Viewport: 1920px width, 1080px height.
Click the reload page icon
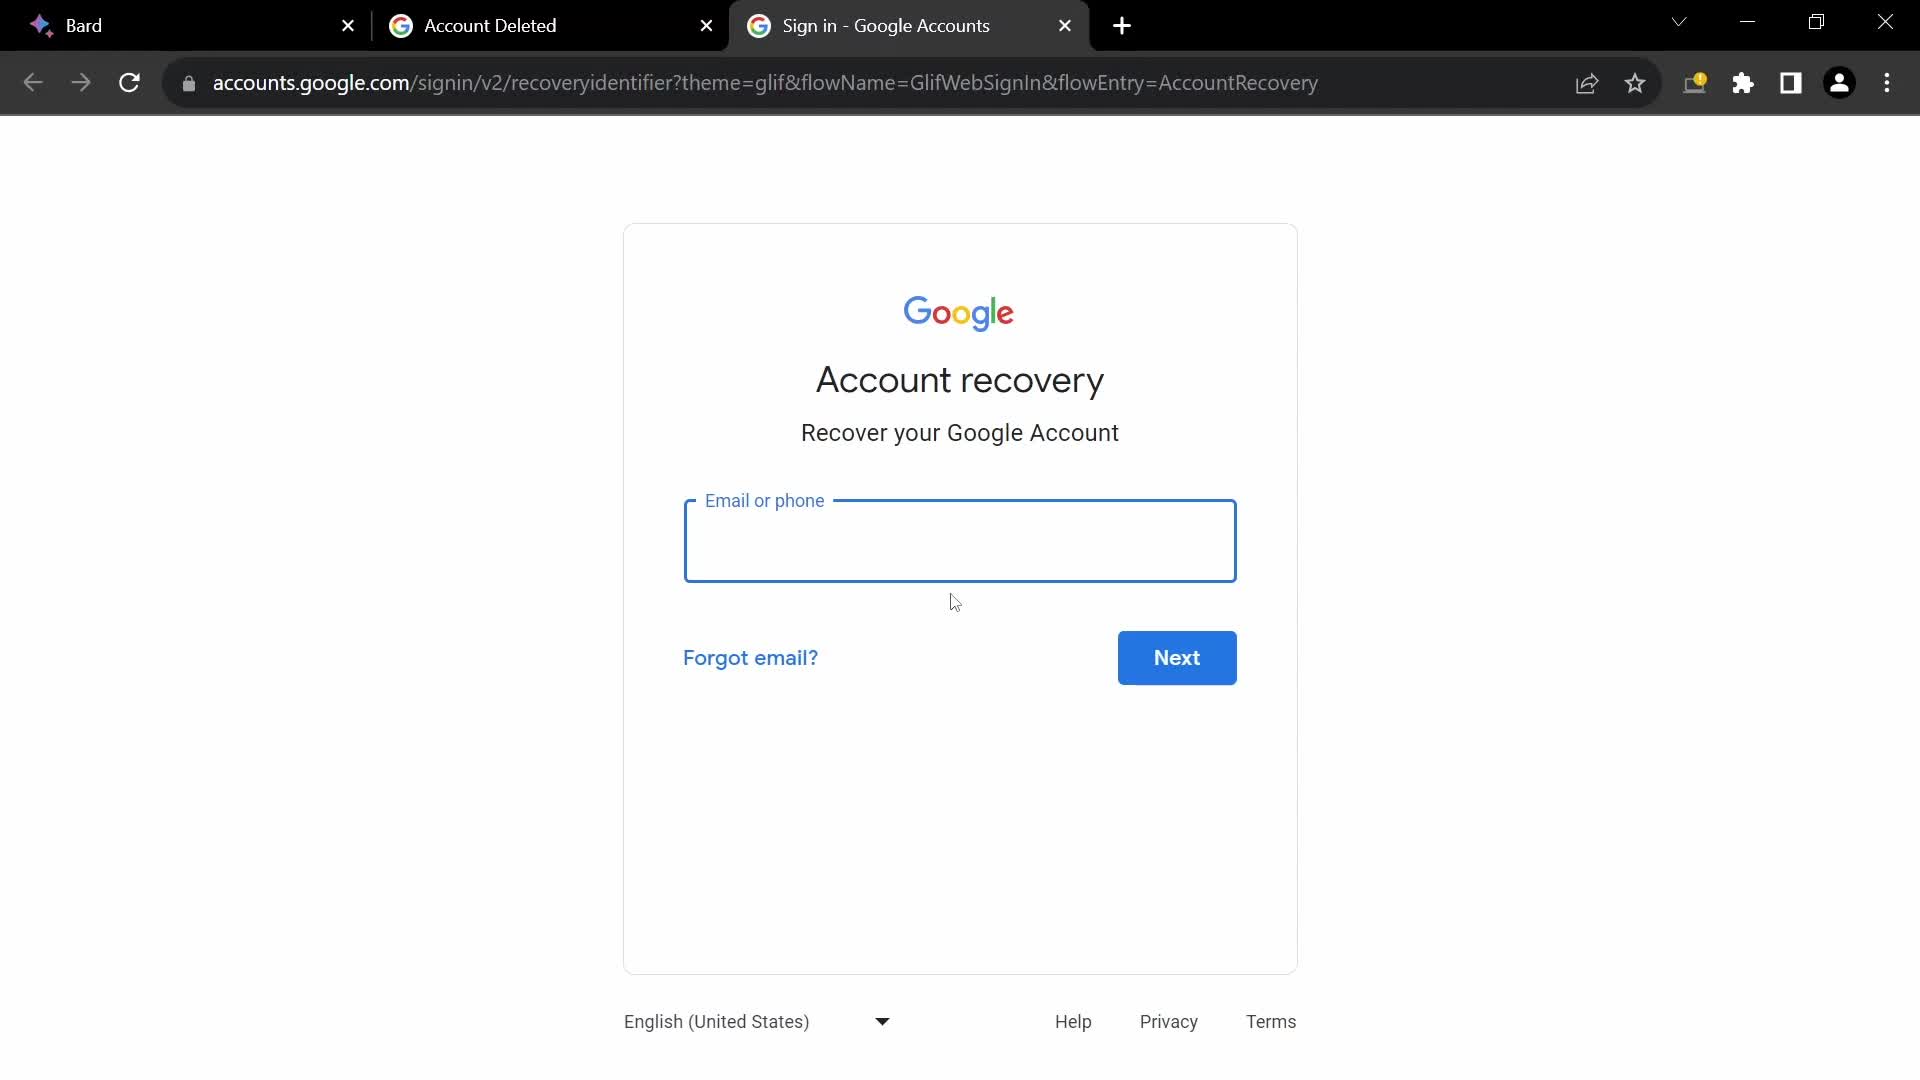tap(129, 82)
